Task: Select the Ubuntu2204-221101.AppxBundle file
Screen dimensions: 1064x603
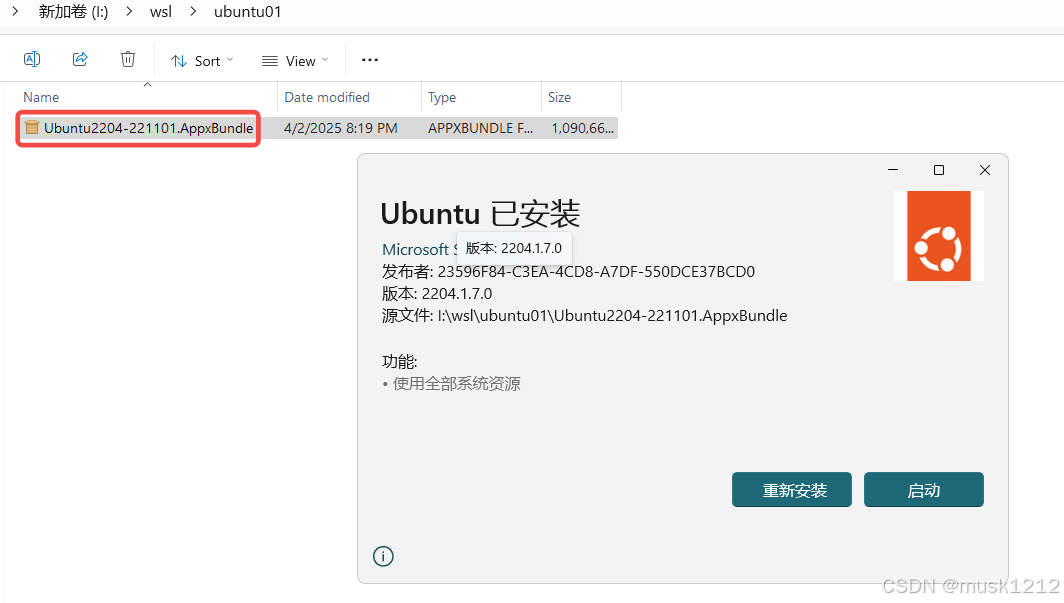Action: point(139,128)
